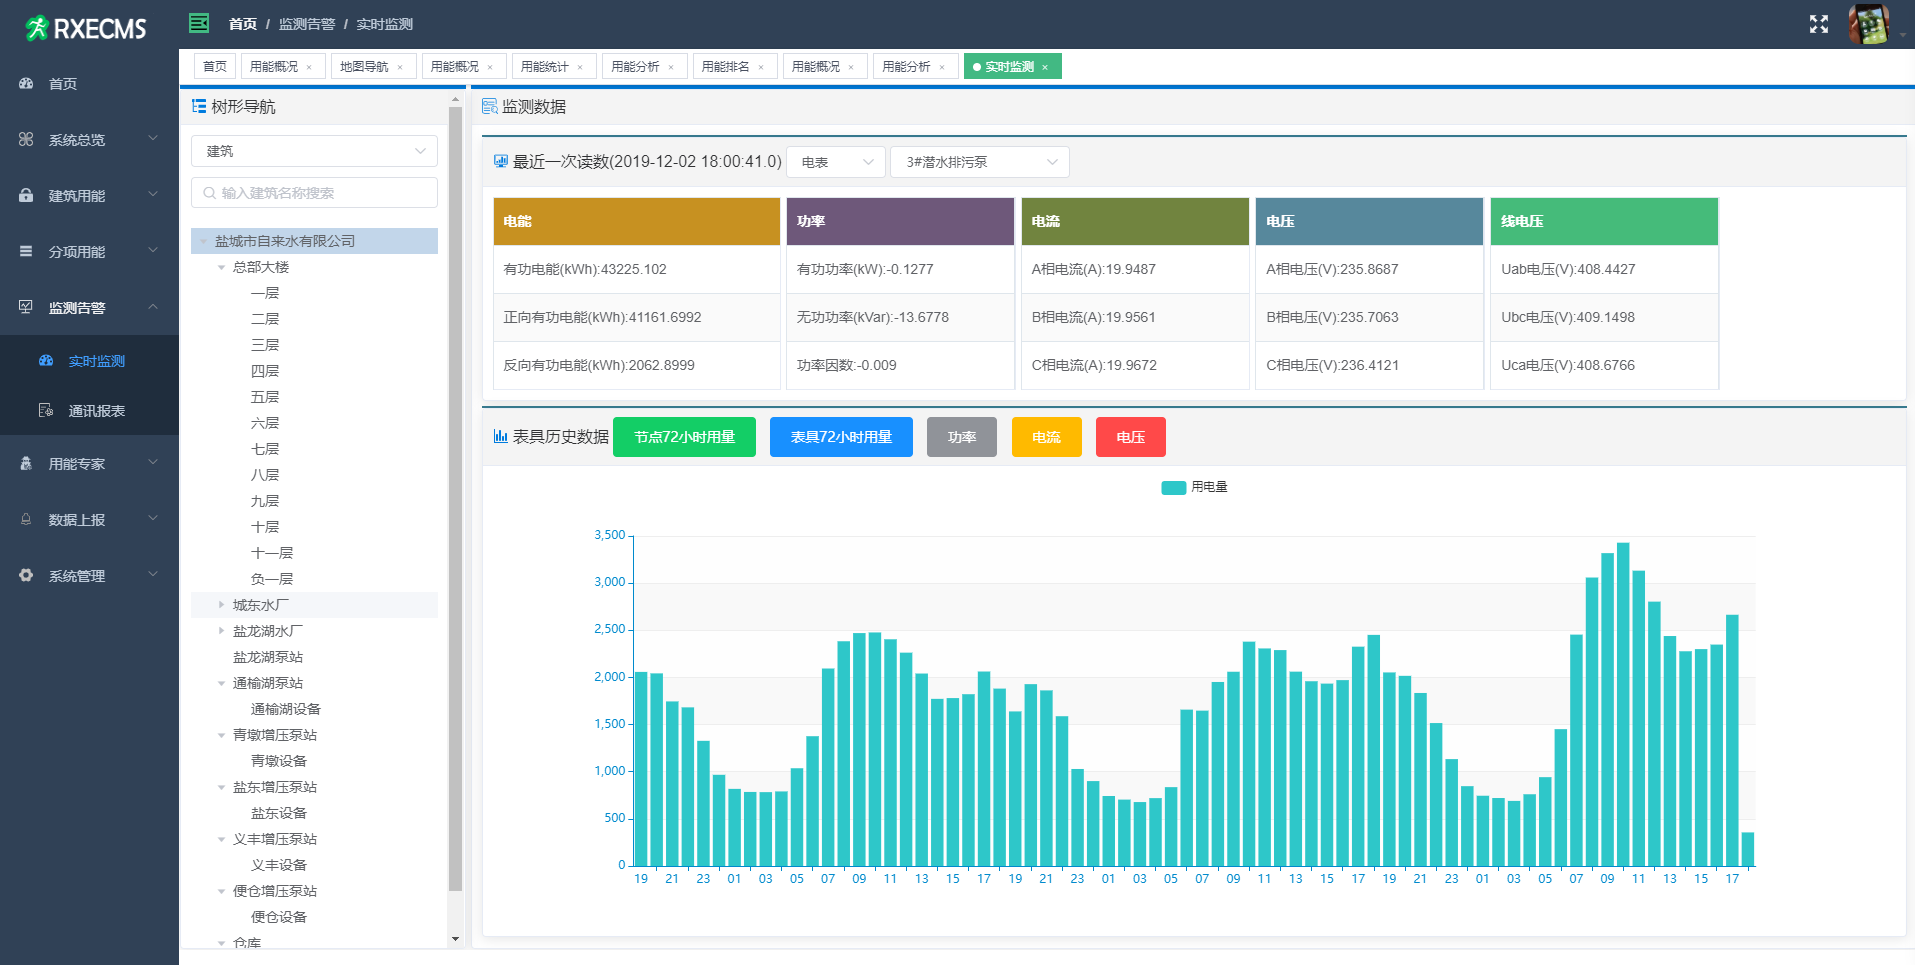Collapse the 总部大楼 tree node
Viewport: 1915px width, 965px height.
click(x=221, y=267)
